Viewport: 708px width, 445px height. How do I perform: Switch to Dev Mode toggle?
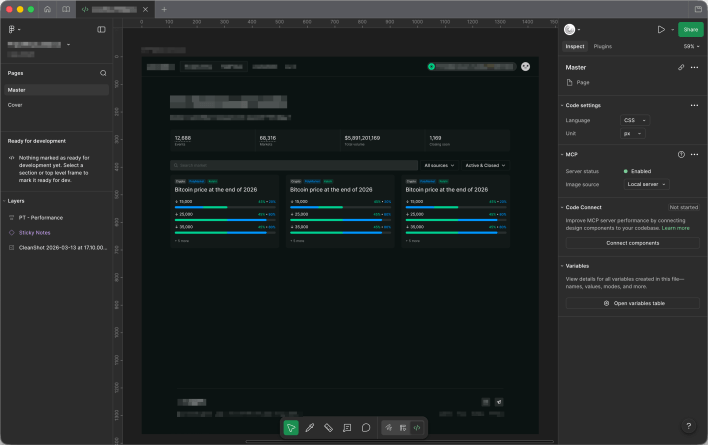417,427
